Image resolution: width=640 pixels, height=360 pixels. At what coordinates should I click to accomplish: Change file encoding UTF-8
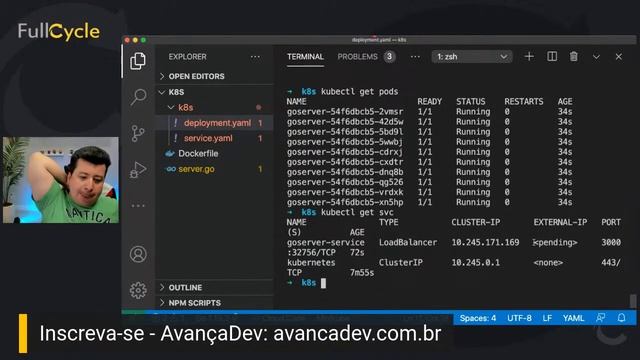[x=519, y=318]
